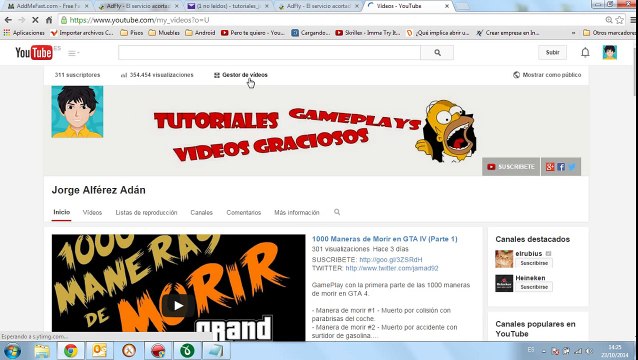Click 311 suscriptores count

pos(77,75)
